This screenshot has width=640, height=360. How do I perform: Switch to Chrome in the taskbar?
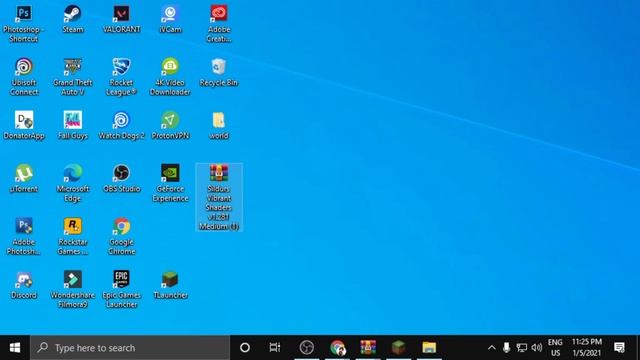tap(337, 348)
